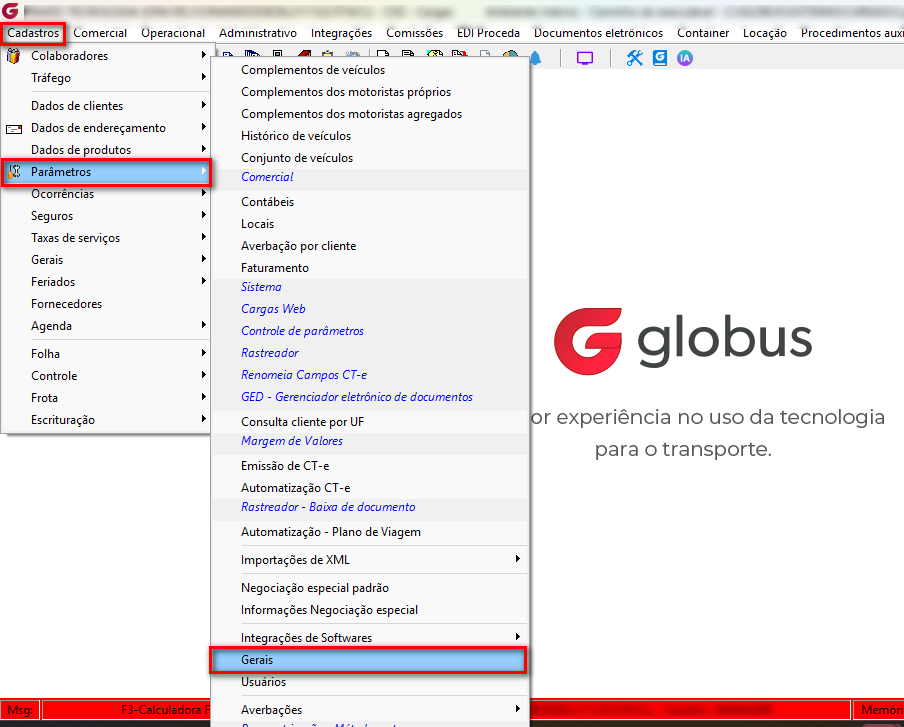Choose Averbação por cliente
Image resolution: width=904 pixels, height=727 pixels.
coord(370,246)
